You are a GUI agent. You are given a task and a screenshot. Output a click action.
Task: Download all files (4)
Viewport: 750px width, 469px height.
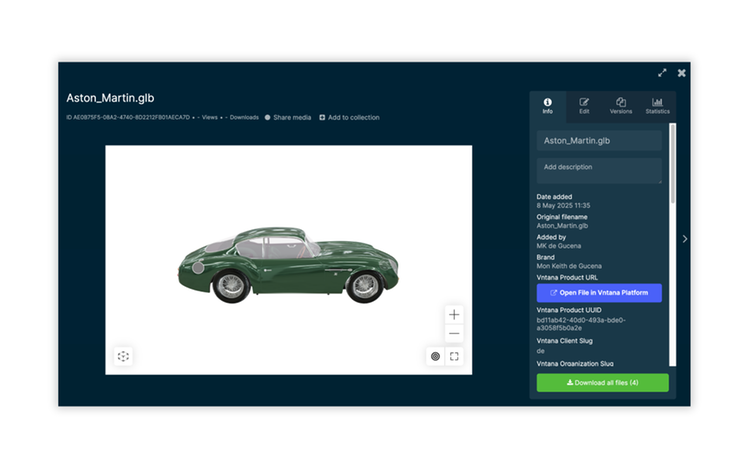(x=602, y=382)
